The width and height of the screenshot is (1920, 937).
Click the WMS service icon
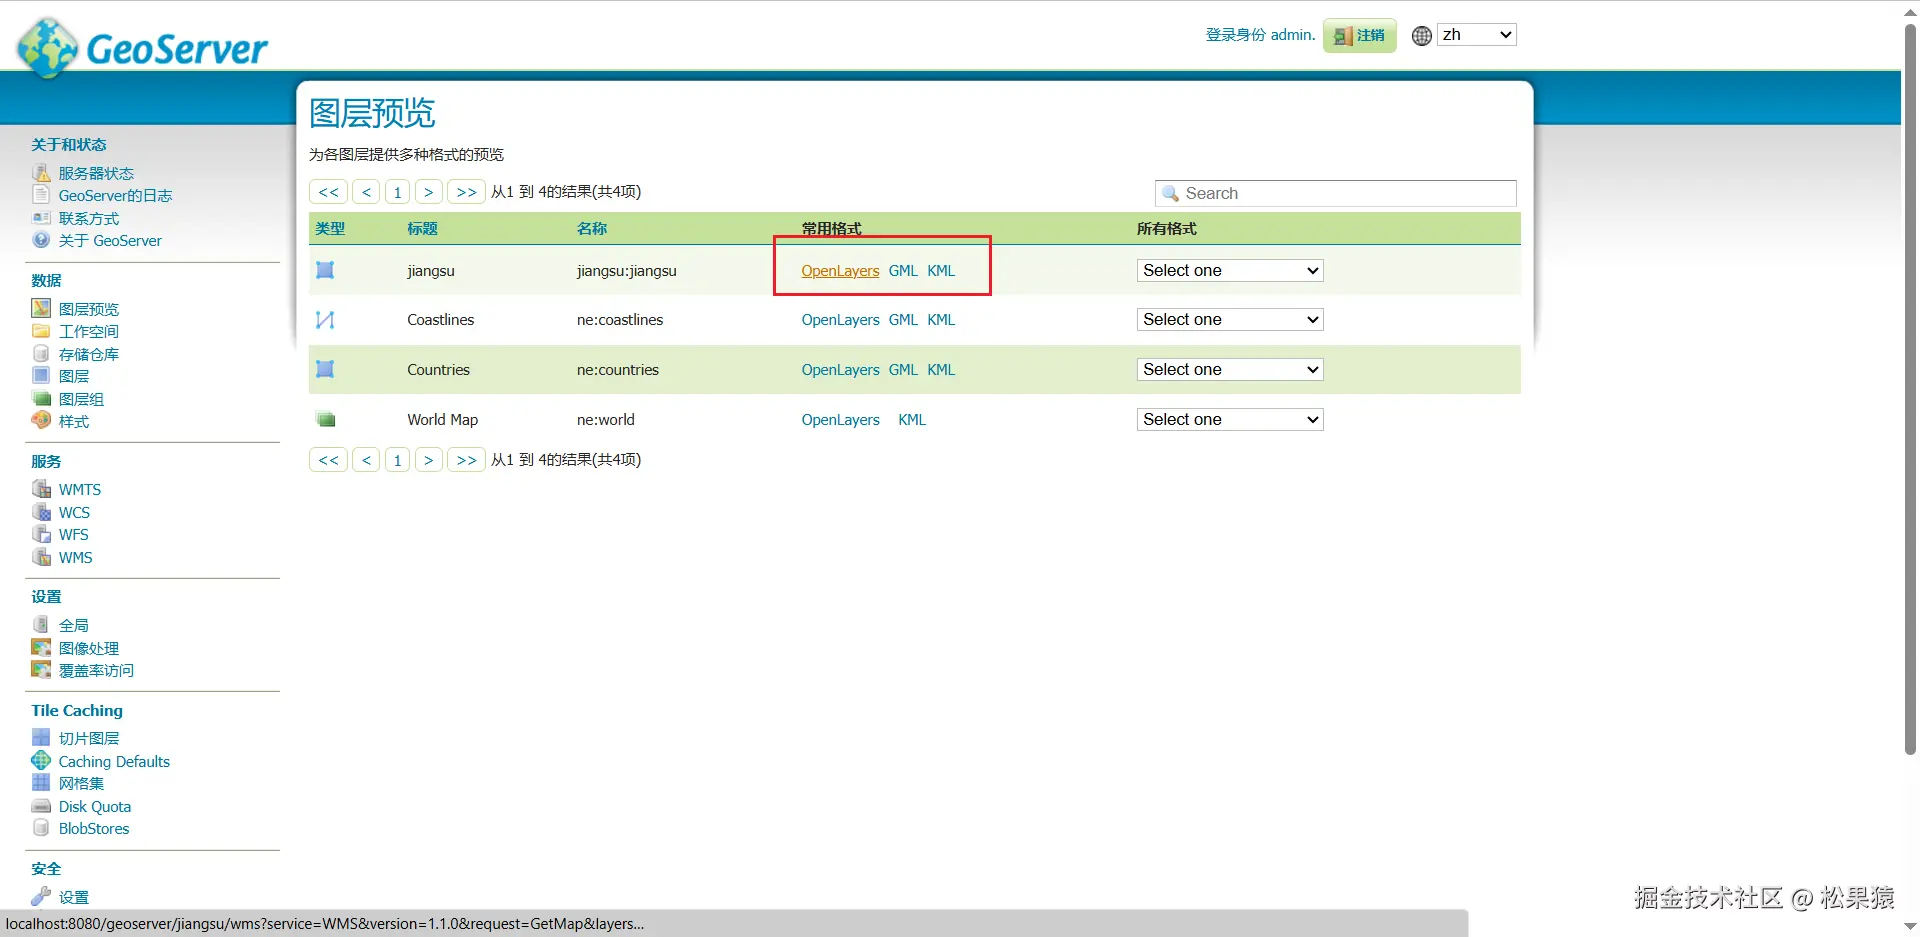click(41, 557)
